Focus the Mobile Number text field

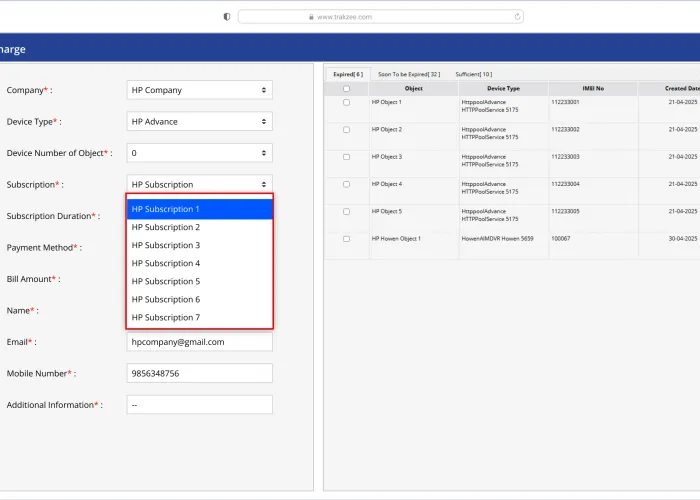click(199, 373)
